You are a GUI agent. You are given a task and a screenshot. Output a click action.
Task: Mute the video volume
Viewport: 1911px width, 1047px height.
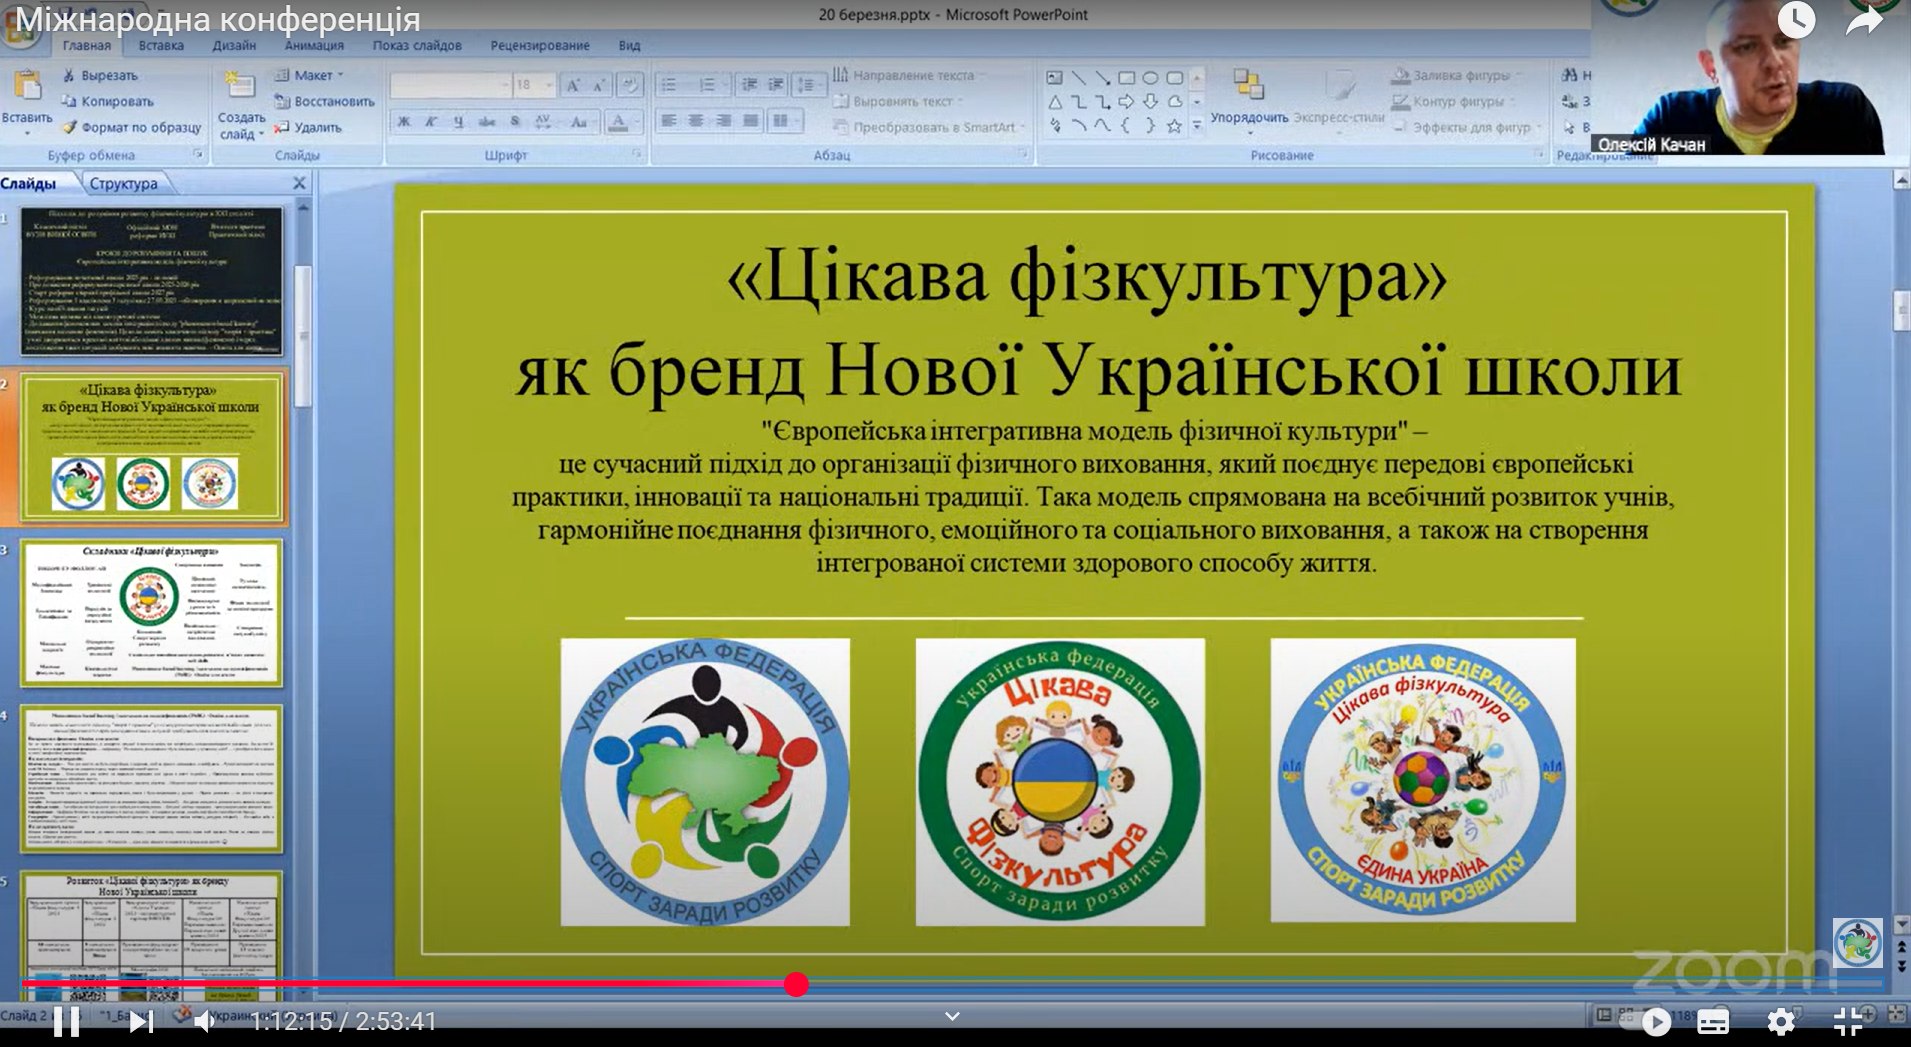tap(205, 1021)
